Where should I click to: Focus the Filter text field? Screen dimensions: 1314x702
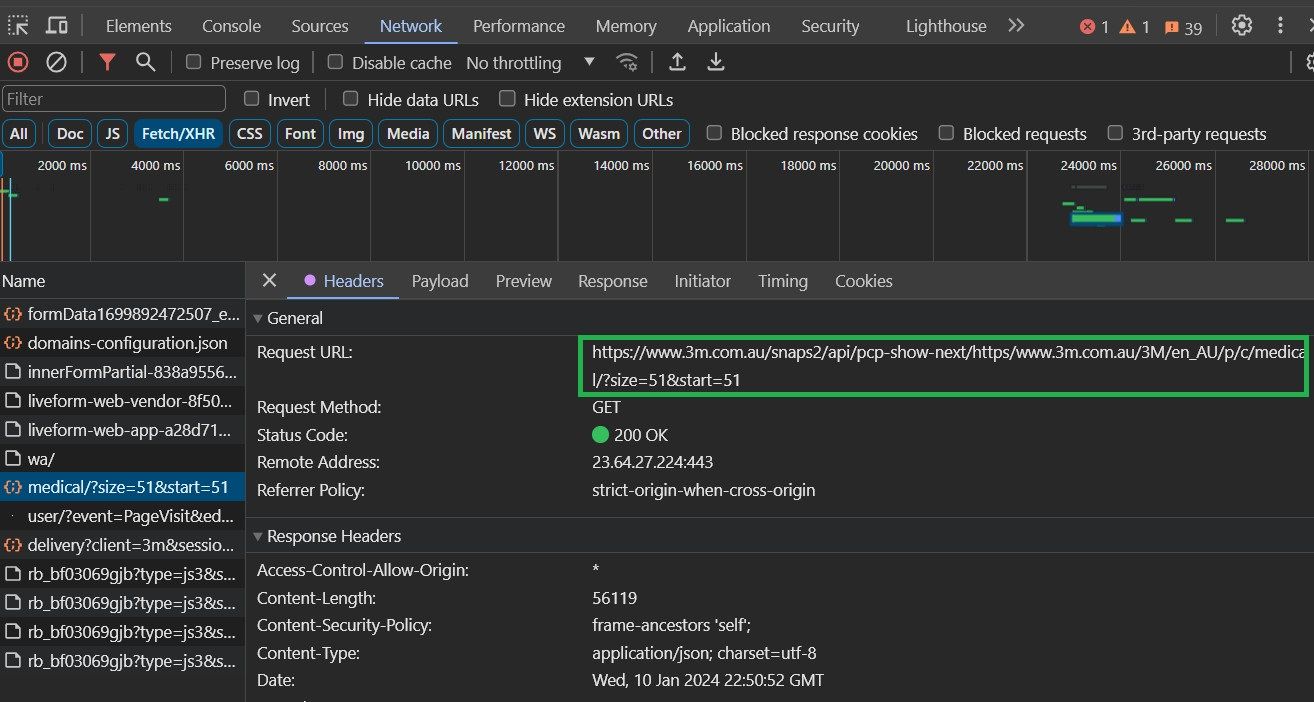pyautogui.click(x=114, y=99)
